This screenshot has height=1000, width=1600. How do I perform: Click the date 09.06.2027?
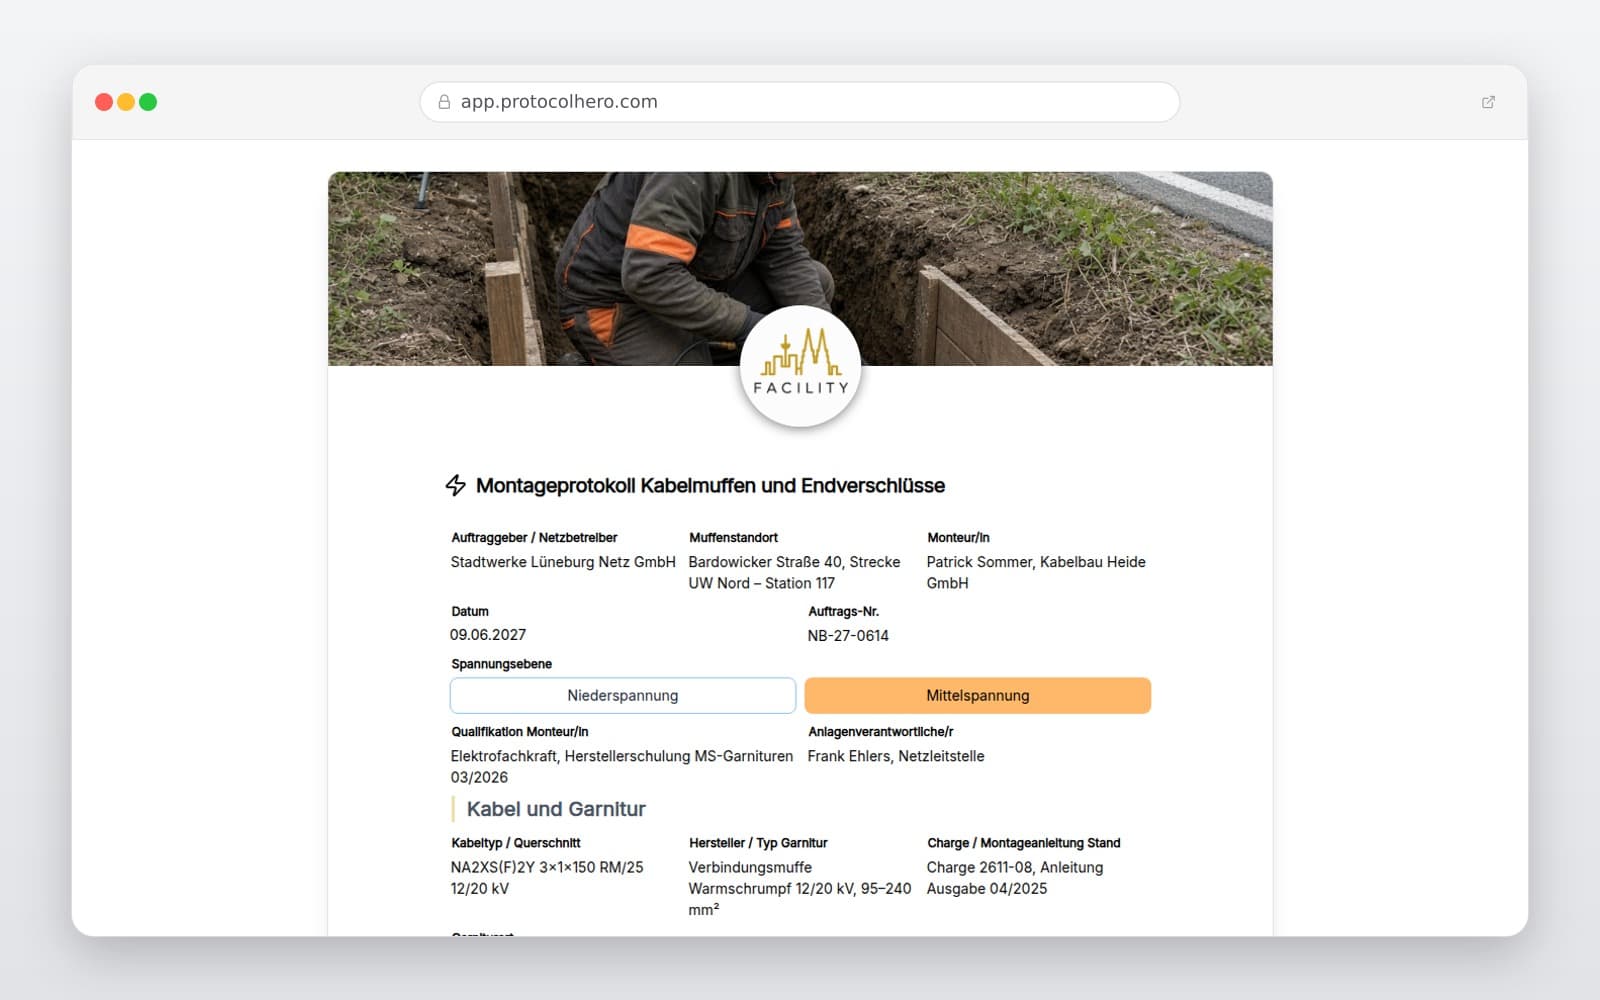[x=488, y=635]
